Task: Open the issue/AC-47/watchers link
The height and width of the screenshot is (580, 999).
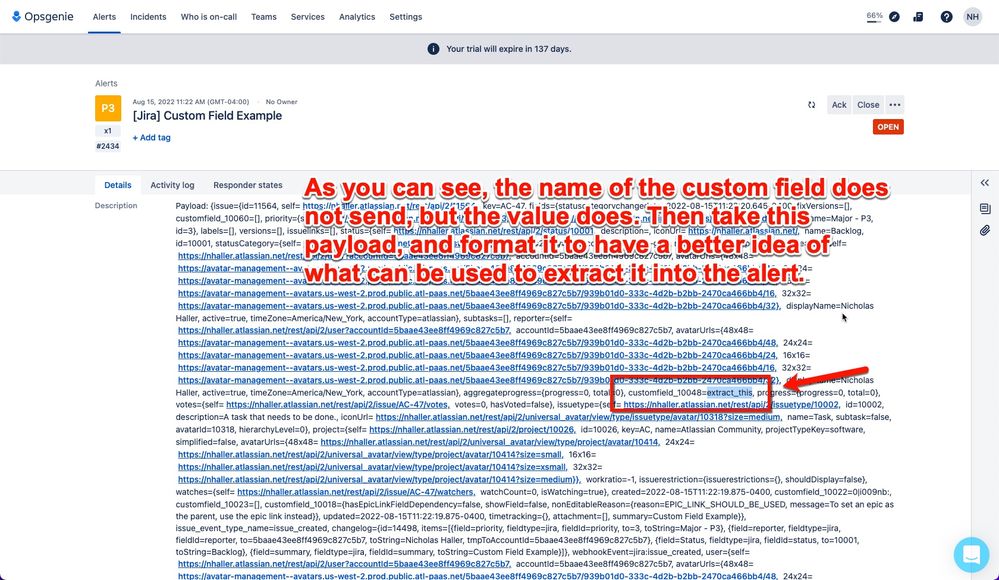Action: [356, 492]
